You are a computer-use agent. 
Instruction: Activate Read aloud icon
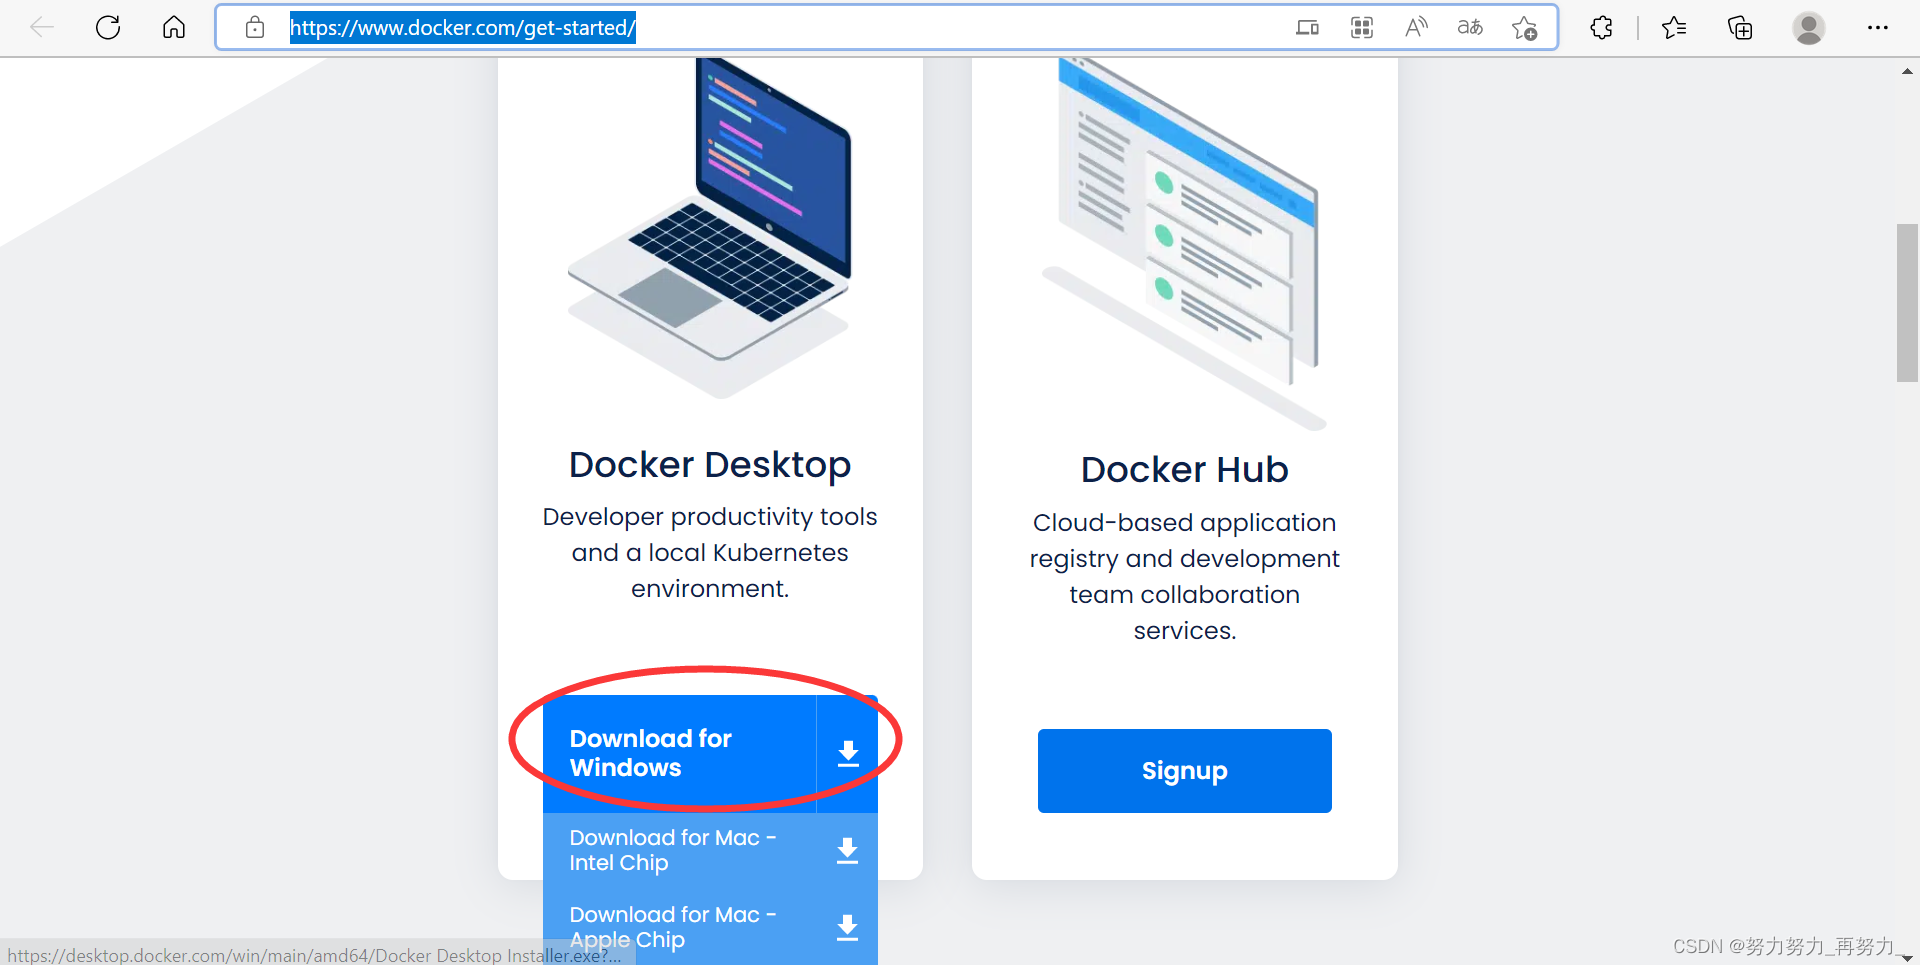click(x=1416, y=27)
